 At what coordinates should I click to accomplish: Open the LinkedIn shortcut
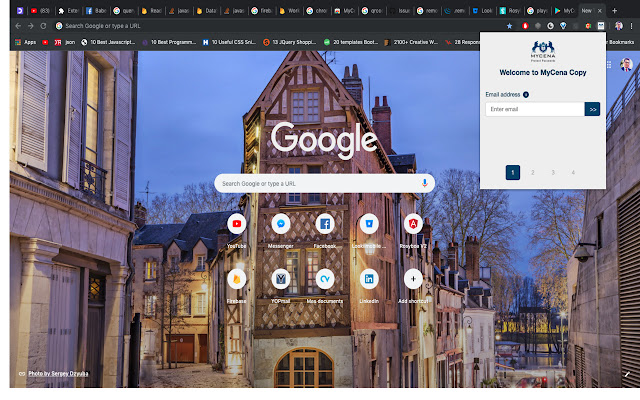[x=369, y=279]
